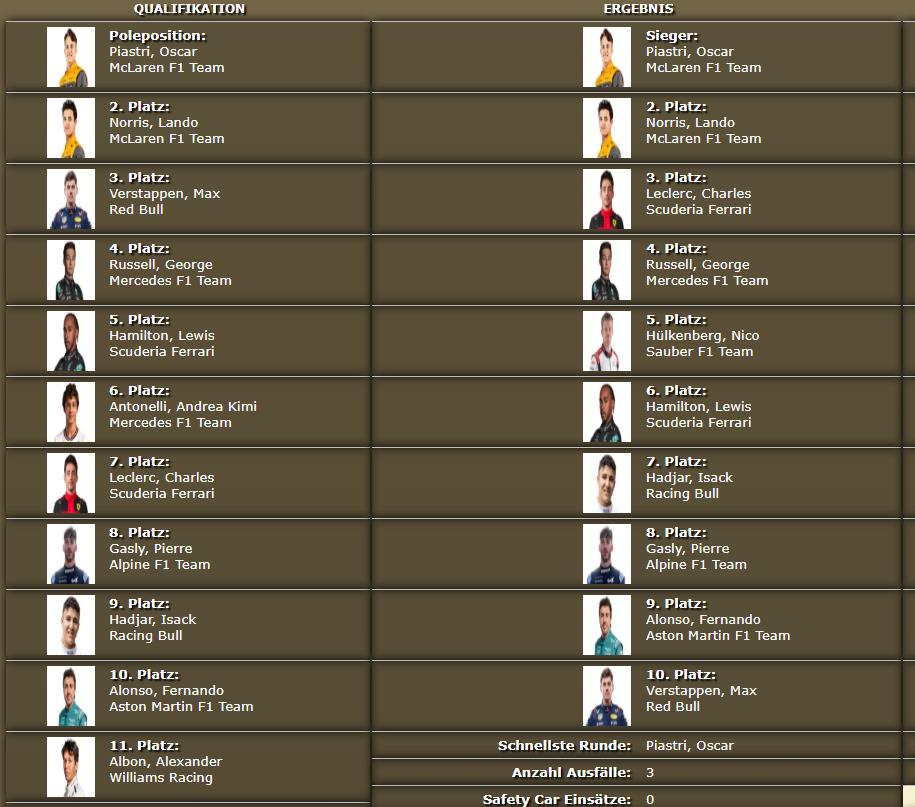Click 'Albon, Alexander' name
Screen dimensions: 915x807
(x=166, y=762)
